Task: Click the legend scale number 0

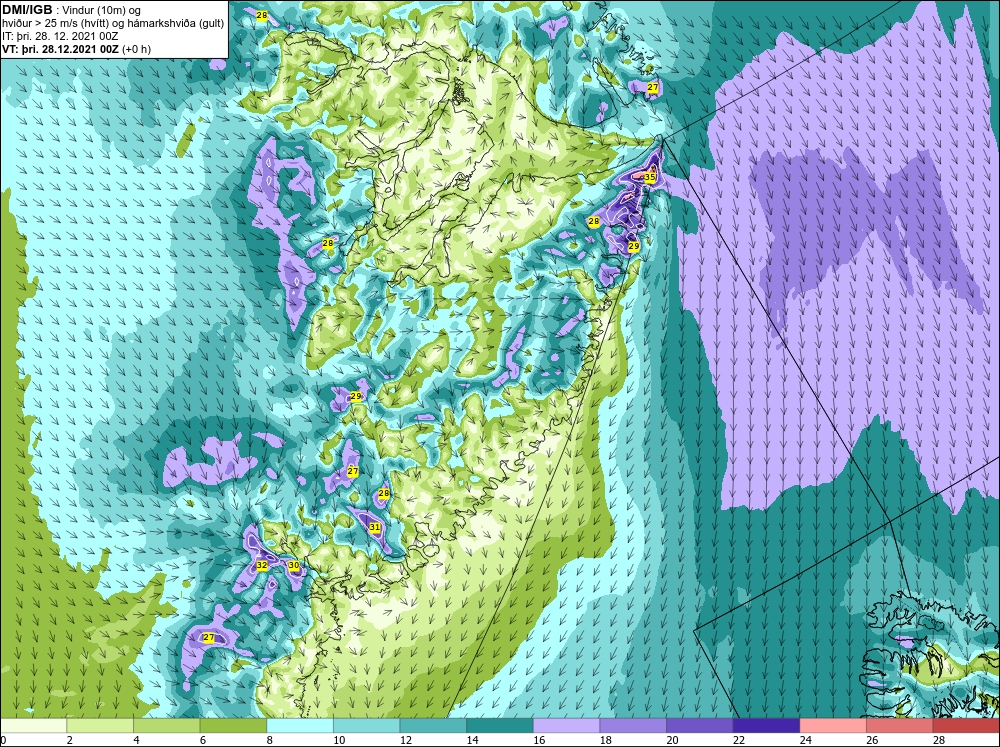Action: point(3,740)
